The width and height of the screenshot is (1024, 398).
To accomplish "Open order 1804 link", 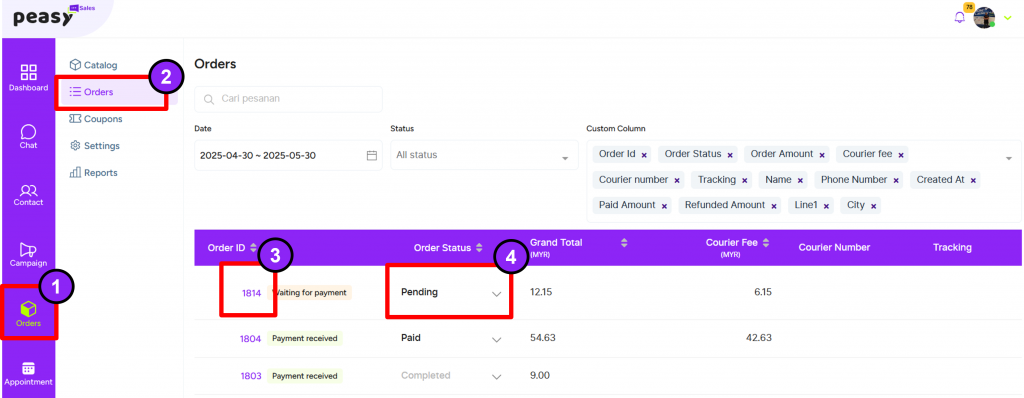I will (251, 339).
